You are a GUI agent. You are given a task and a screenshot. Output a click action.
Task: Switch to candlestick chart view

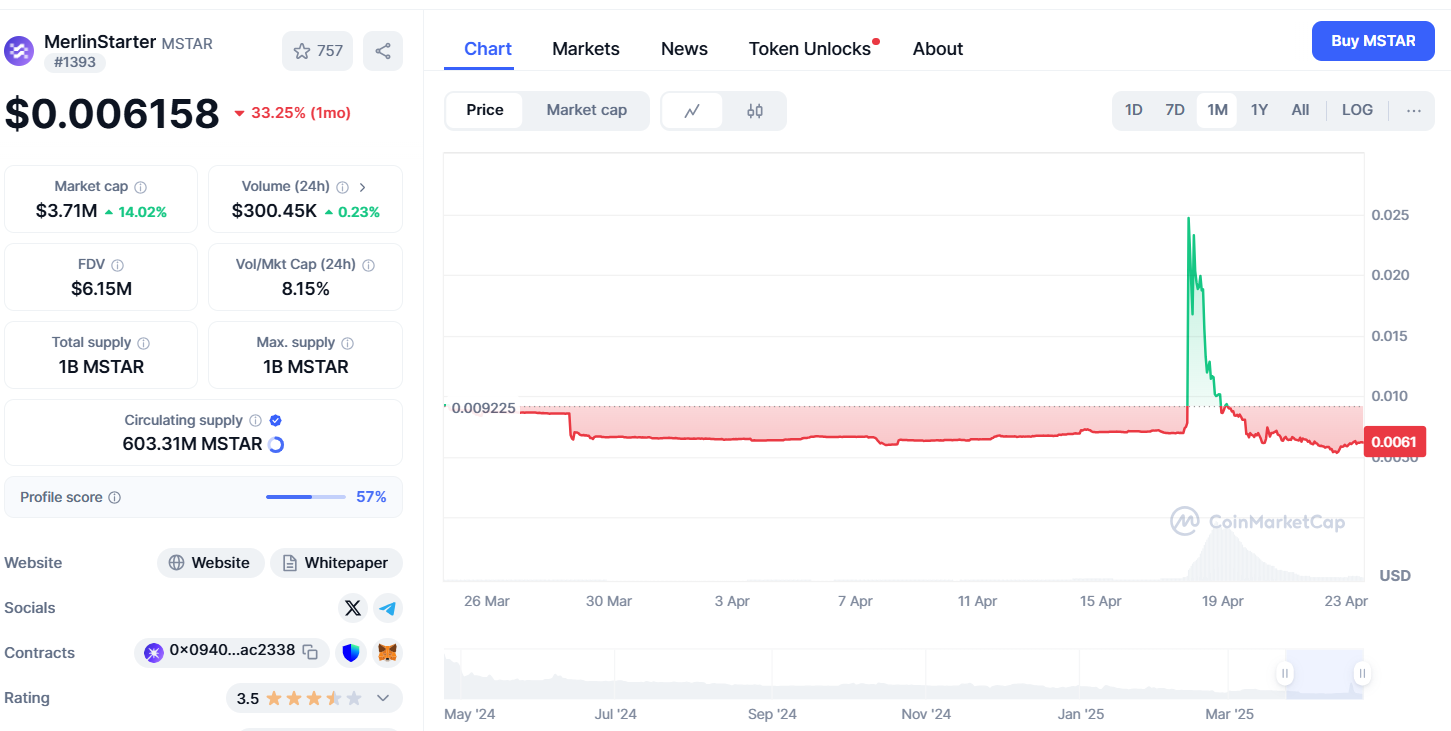point(755,111)
